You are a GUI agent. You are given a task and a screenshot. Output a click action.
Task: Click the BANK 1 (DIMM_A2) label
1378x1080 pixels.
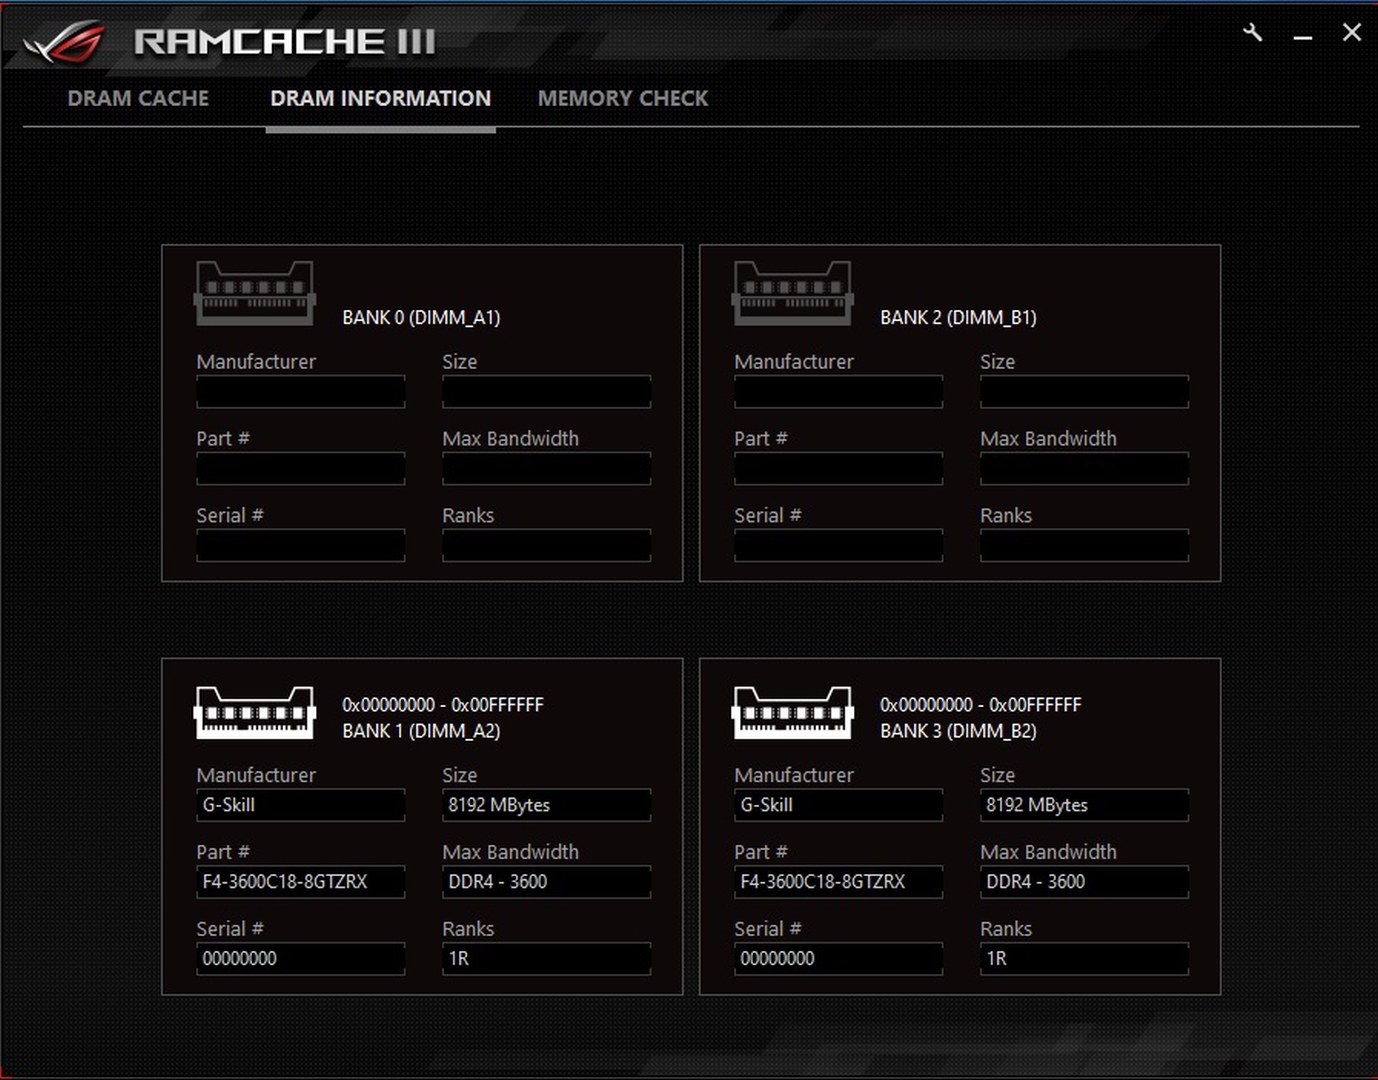click(x=421, y=731)
